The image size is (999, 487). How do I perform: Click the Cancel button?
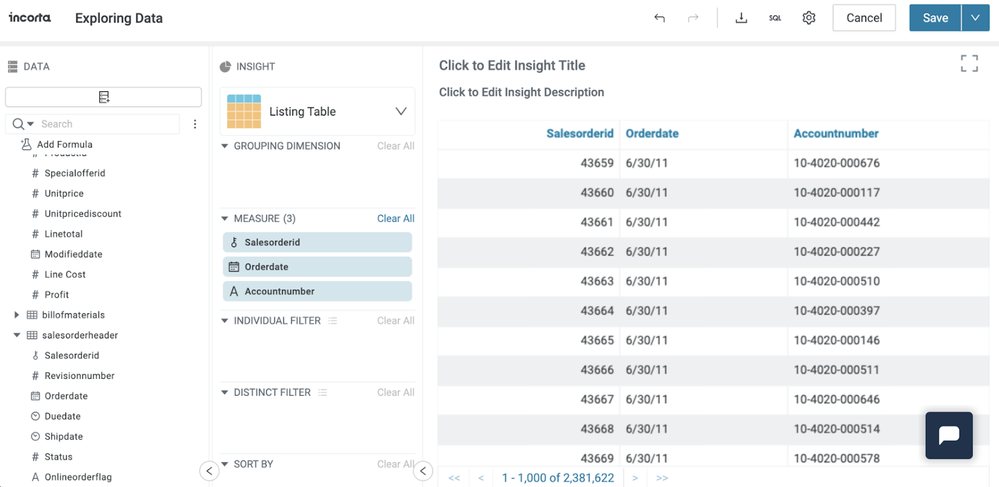point(863,18)
